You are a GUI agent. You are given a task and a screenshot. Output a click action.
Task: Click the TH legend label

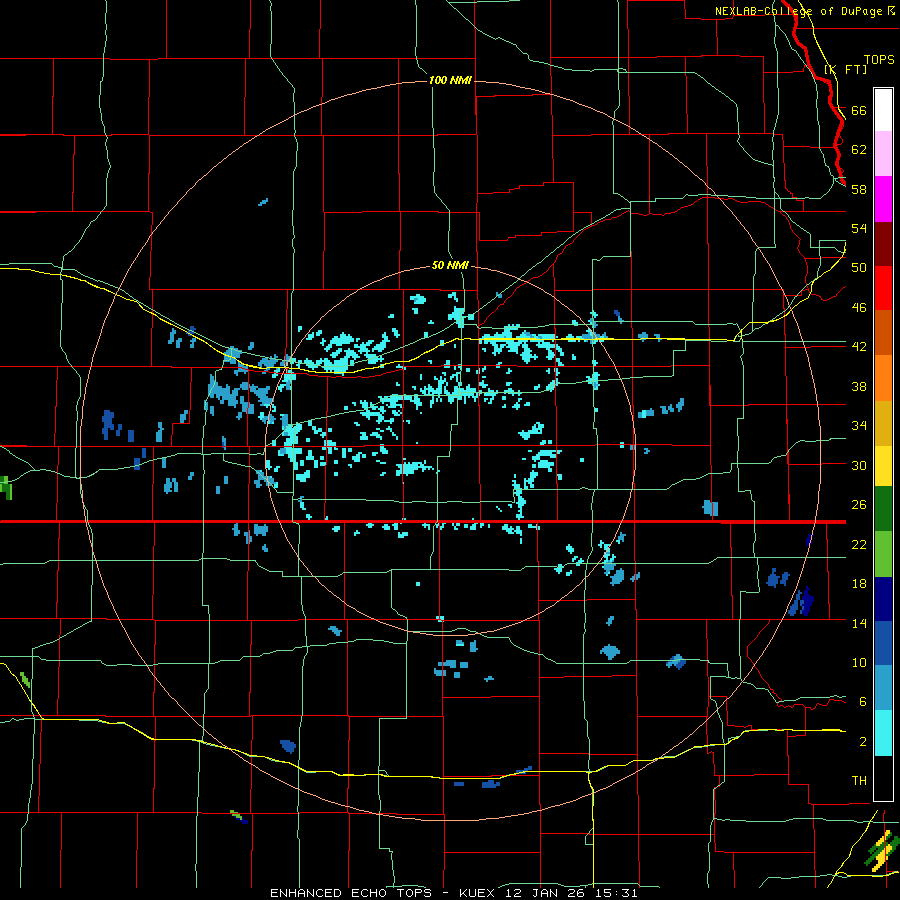[859, 780]
